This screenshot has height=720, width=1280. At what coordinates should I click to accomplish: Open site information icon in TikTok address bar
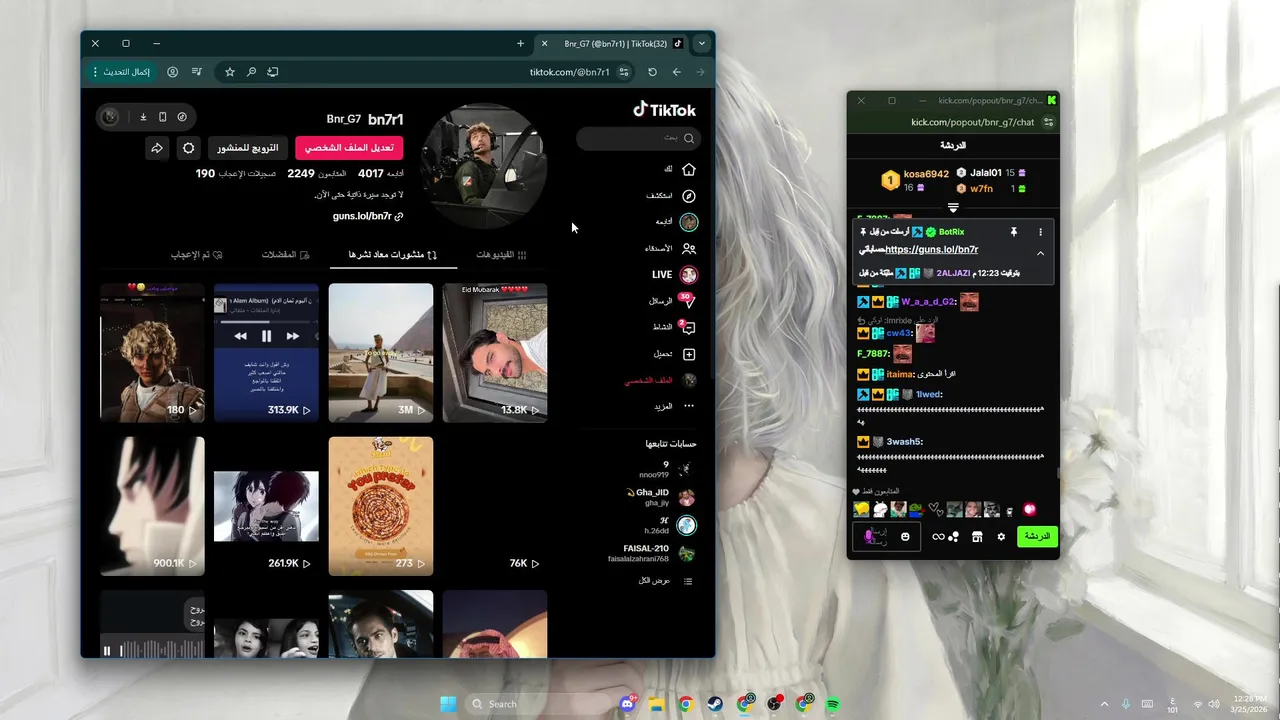[x=624, y=72]
